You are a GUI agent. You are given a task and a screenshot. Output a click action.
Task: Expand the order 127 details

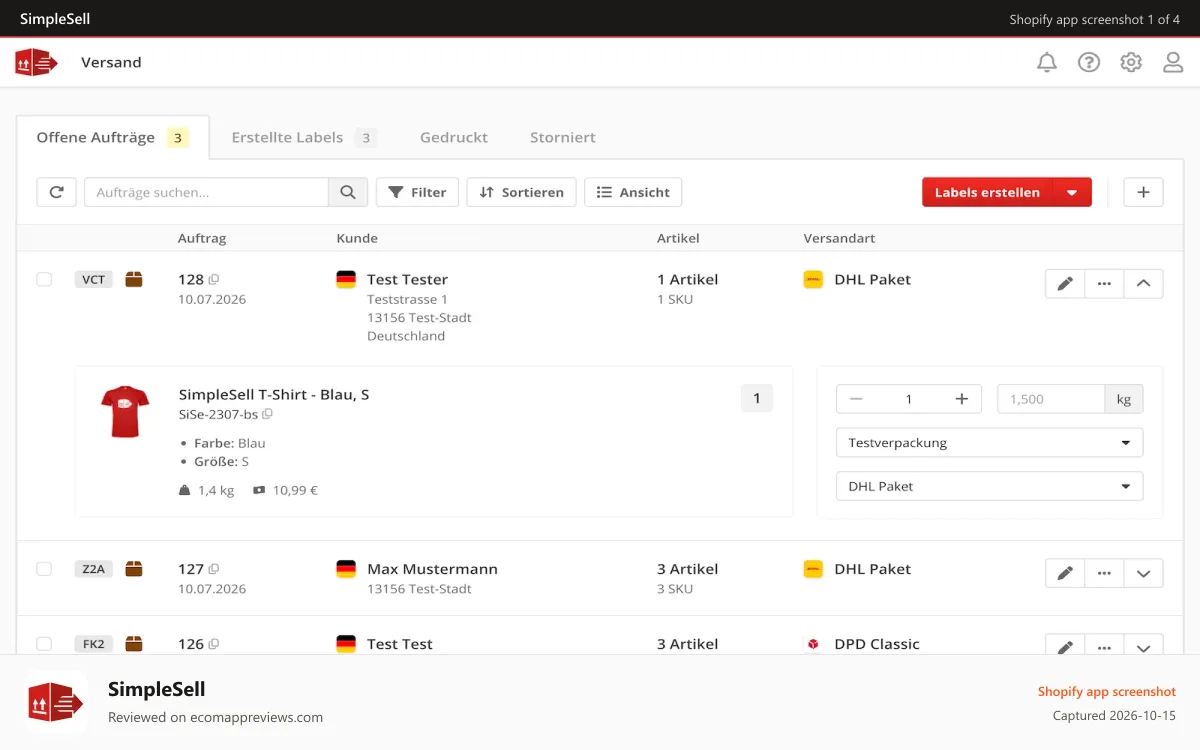click(1143, 573)
